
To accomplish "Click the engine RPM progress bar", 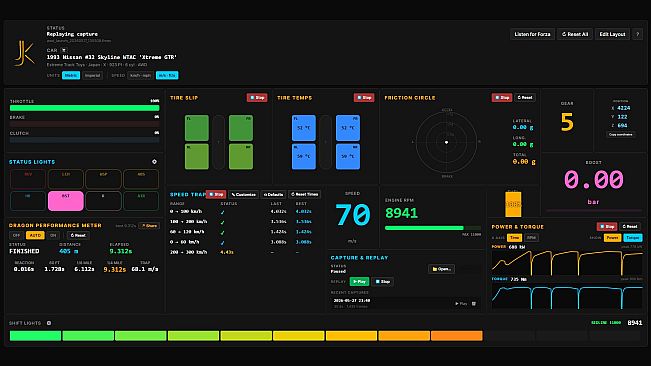I will (x=433, y=228).
